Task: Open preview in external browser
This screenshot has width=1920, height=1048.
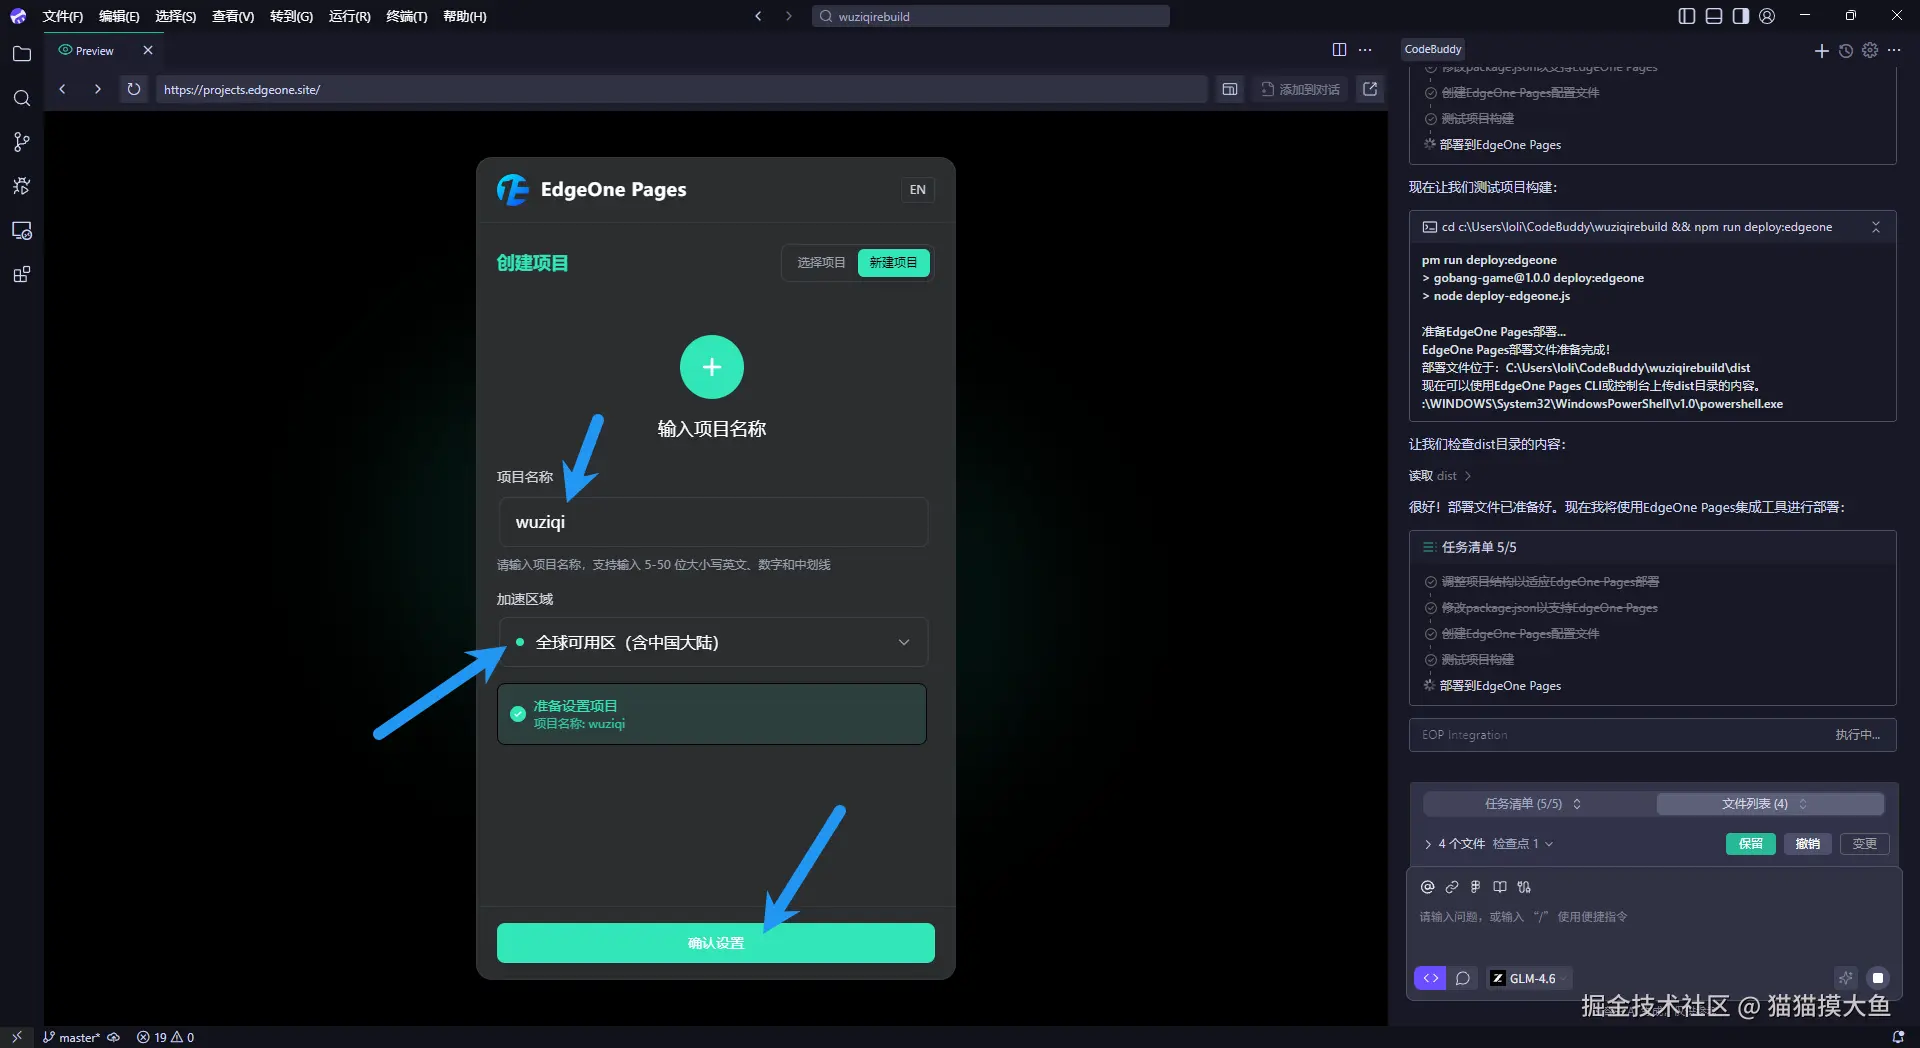Action: 1370,89
